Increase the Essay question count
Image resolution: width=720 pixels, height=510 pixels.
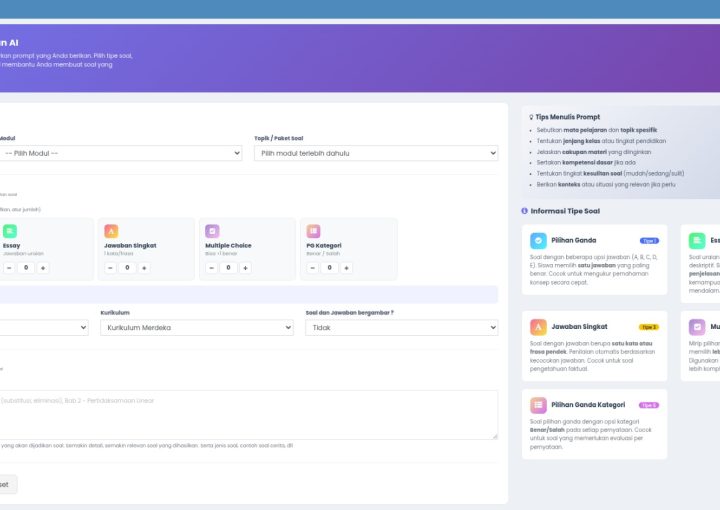43,268
